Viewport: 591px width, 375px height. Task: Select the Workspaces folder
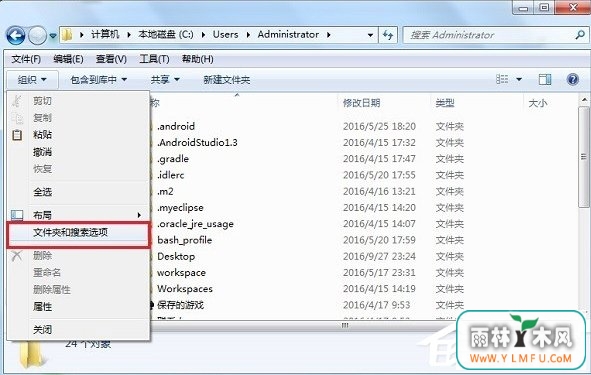click(185, 289)
